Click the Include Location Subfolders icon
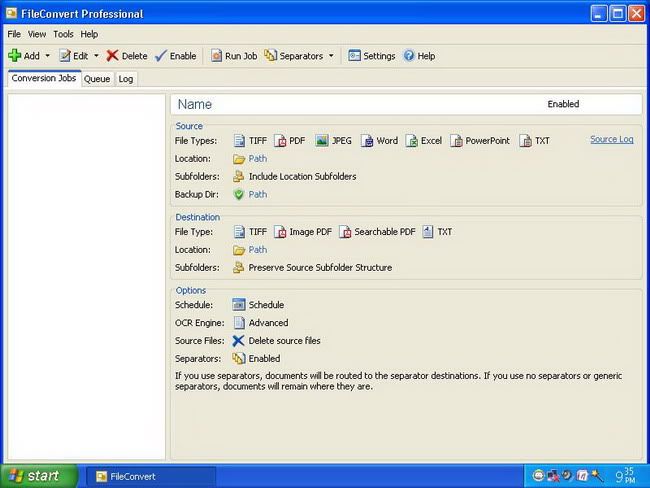Screen dimensions: 650x488 (x=238, y=177)
